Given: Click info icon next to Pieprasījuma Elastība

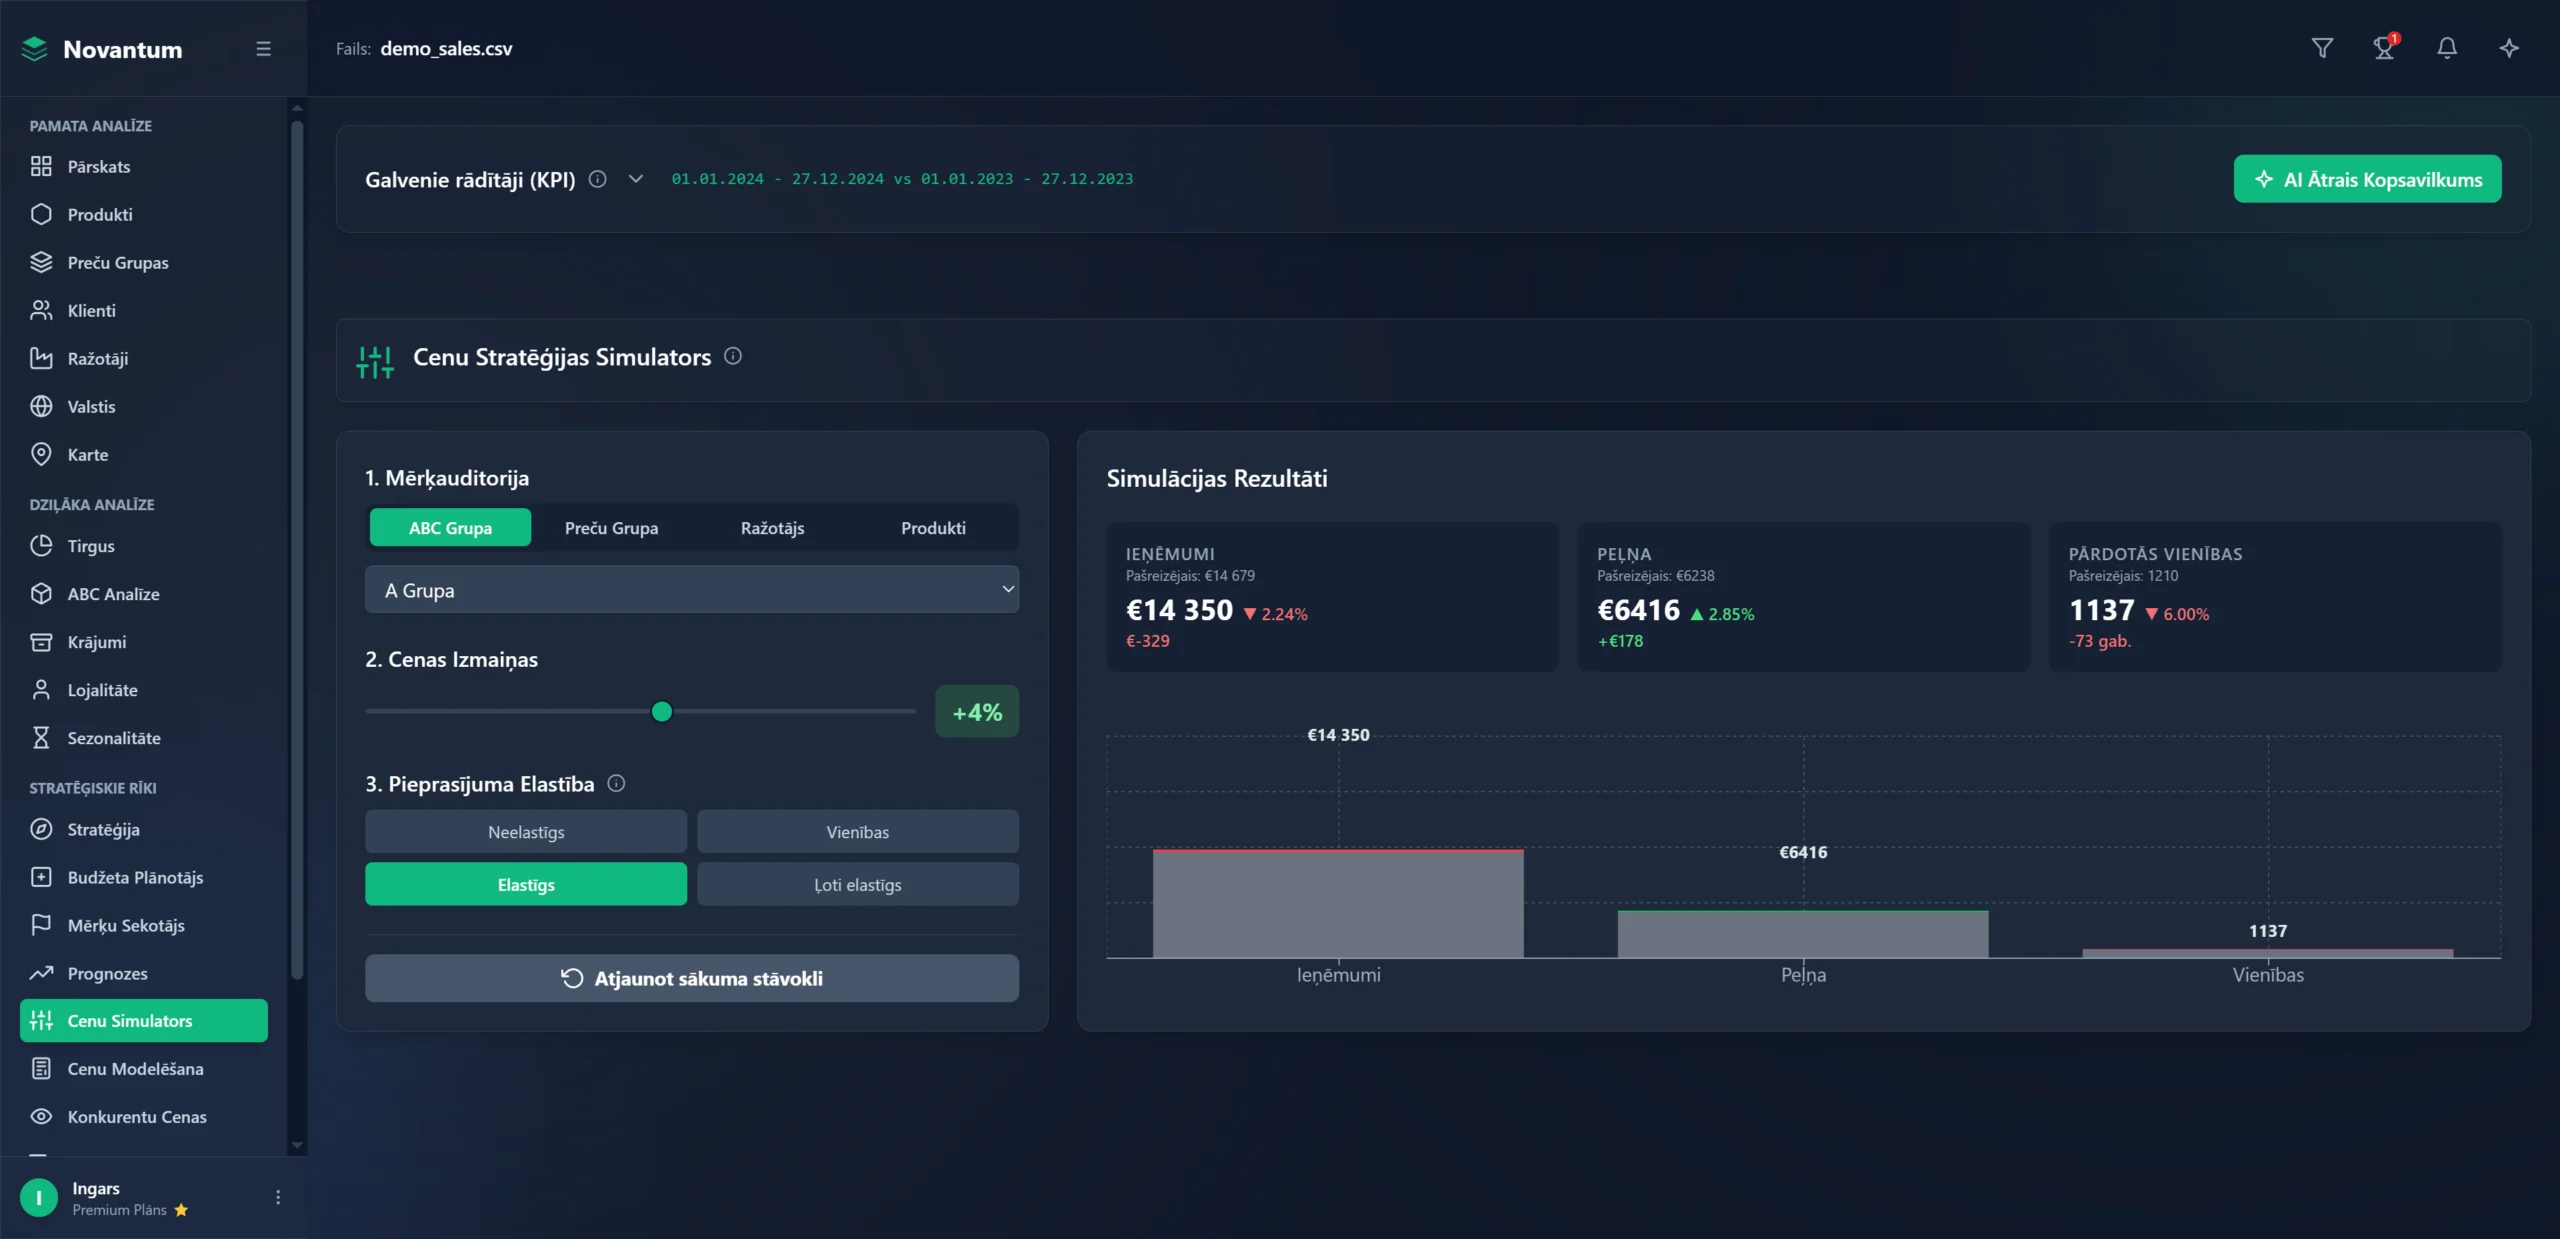Looking at the screenshot, I should point(616,783).
